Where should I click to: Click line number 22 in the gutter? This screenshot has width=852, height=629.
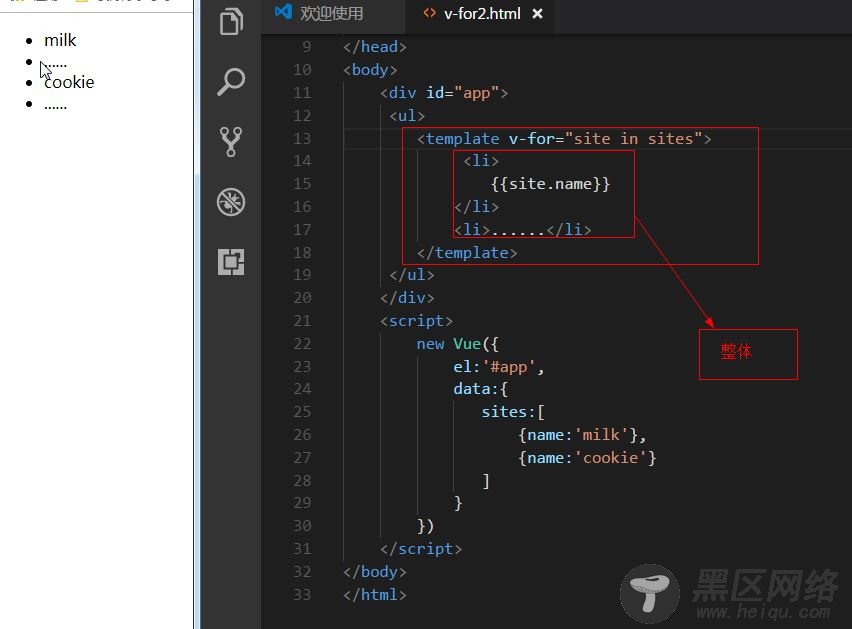pyautogui.click(x=302, y=344)
